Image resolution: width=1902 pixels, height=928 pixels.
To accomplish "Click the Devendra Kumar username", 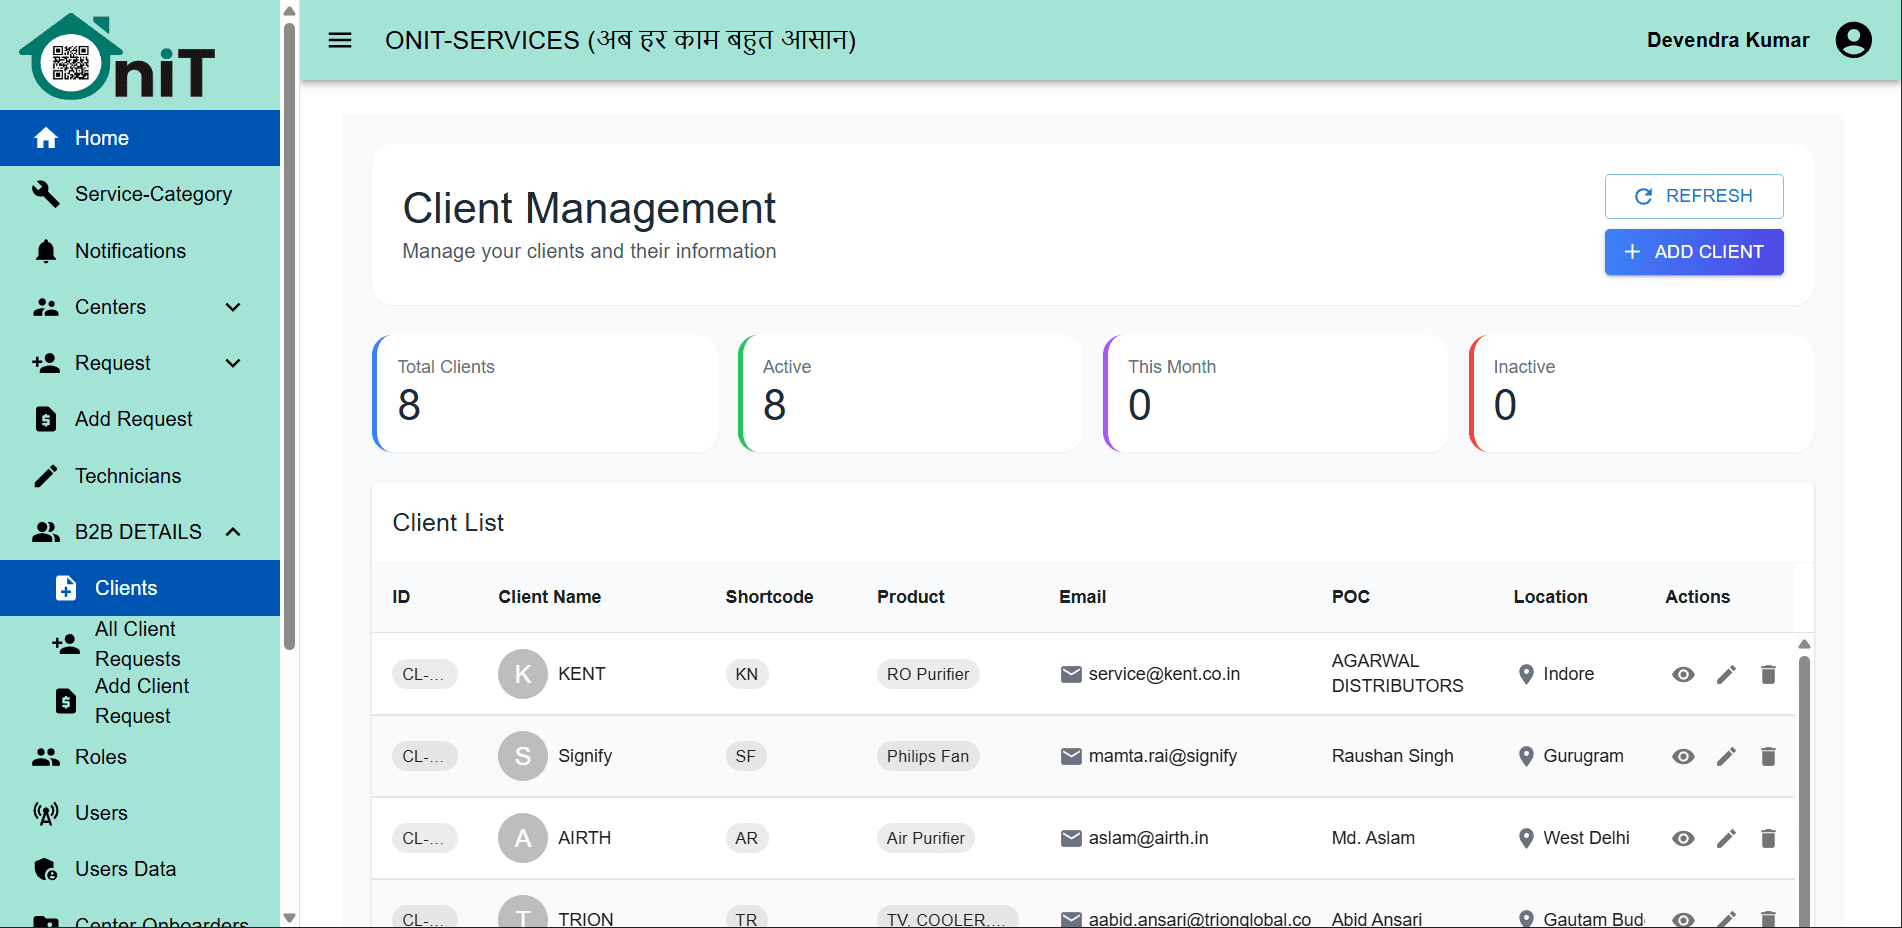I will tap(1728, 40).
